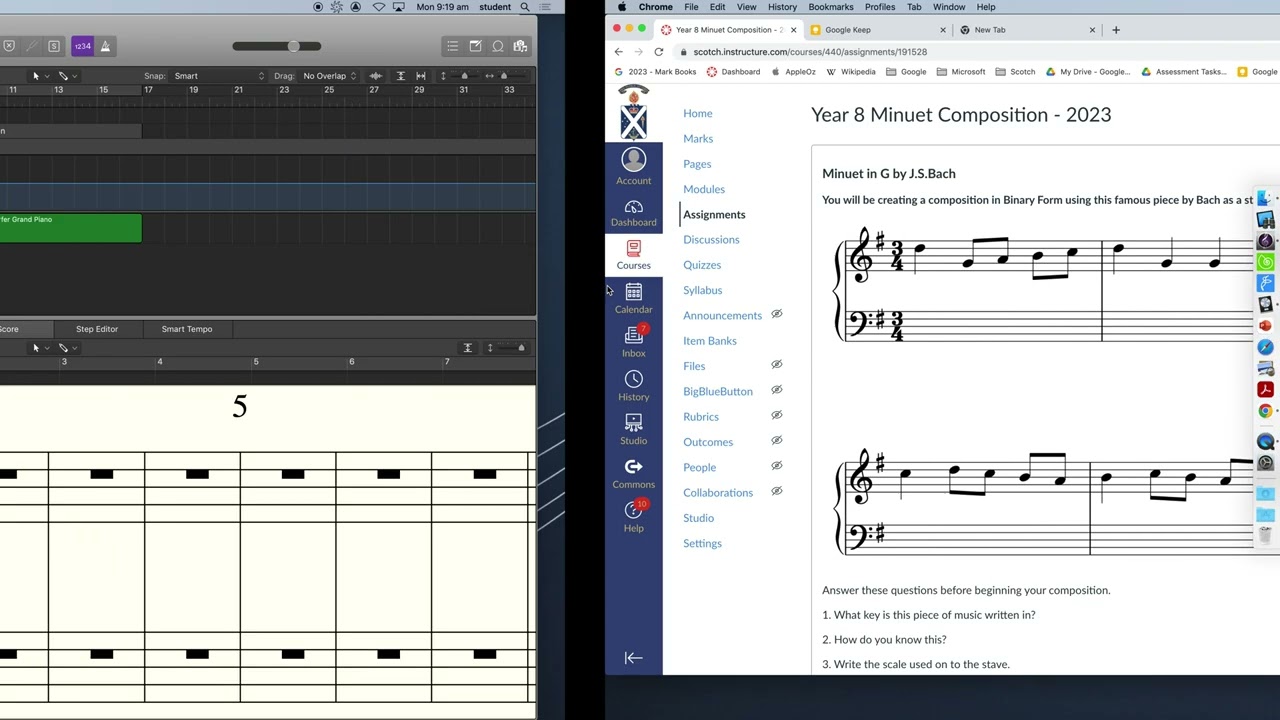Open the tracks area pencil tool menu
The image size is (1280, 720).
pos(67,76)
